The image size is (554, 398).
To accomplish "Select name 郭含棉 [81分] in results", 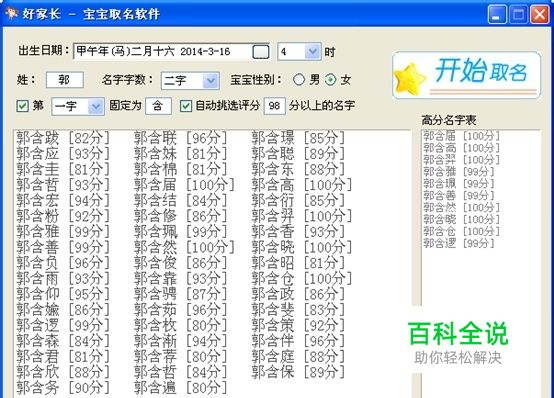I will tap(181, 169).
